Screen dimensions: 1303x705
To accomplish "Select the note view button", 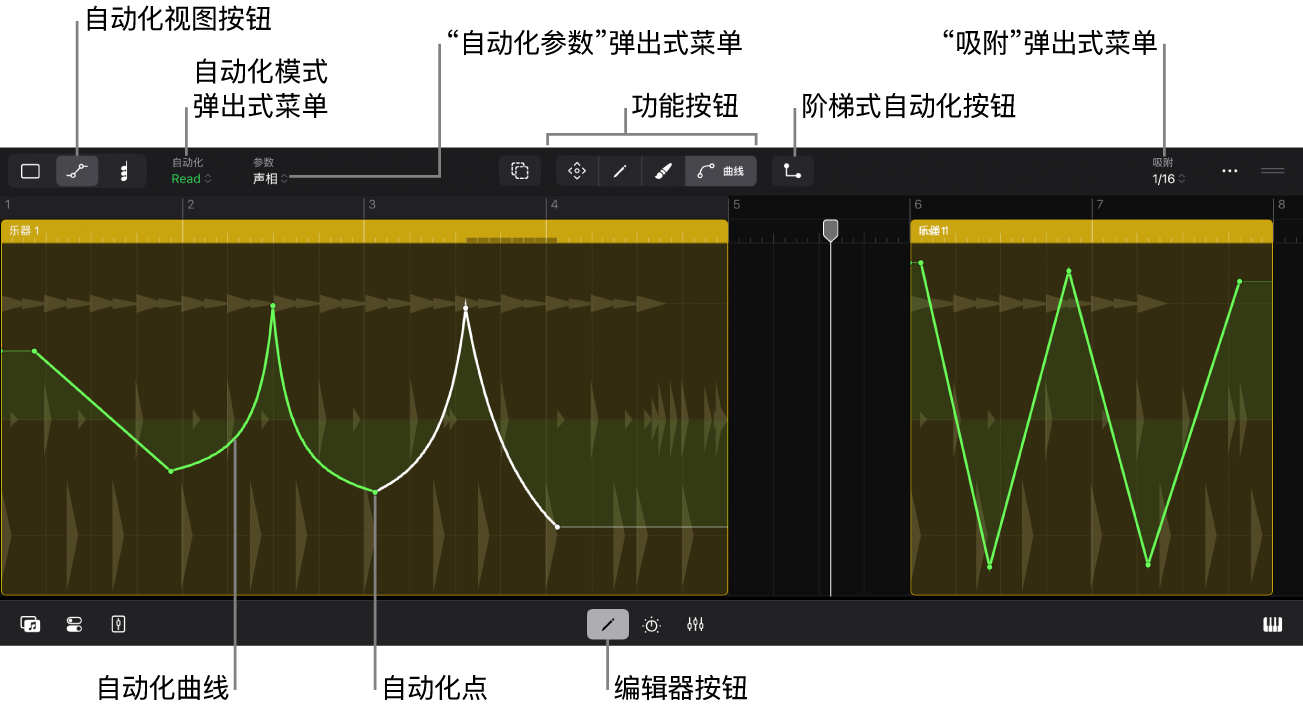I will click(x=123, y=171).
